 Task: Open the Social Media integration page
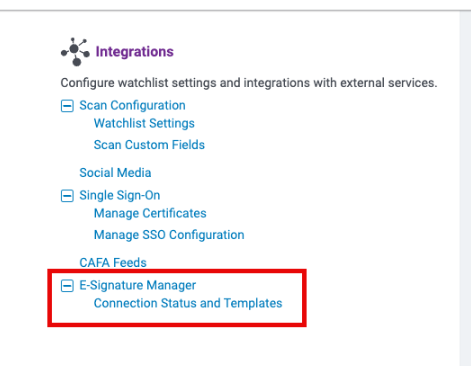[x=115, y=173]
